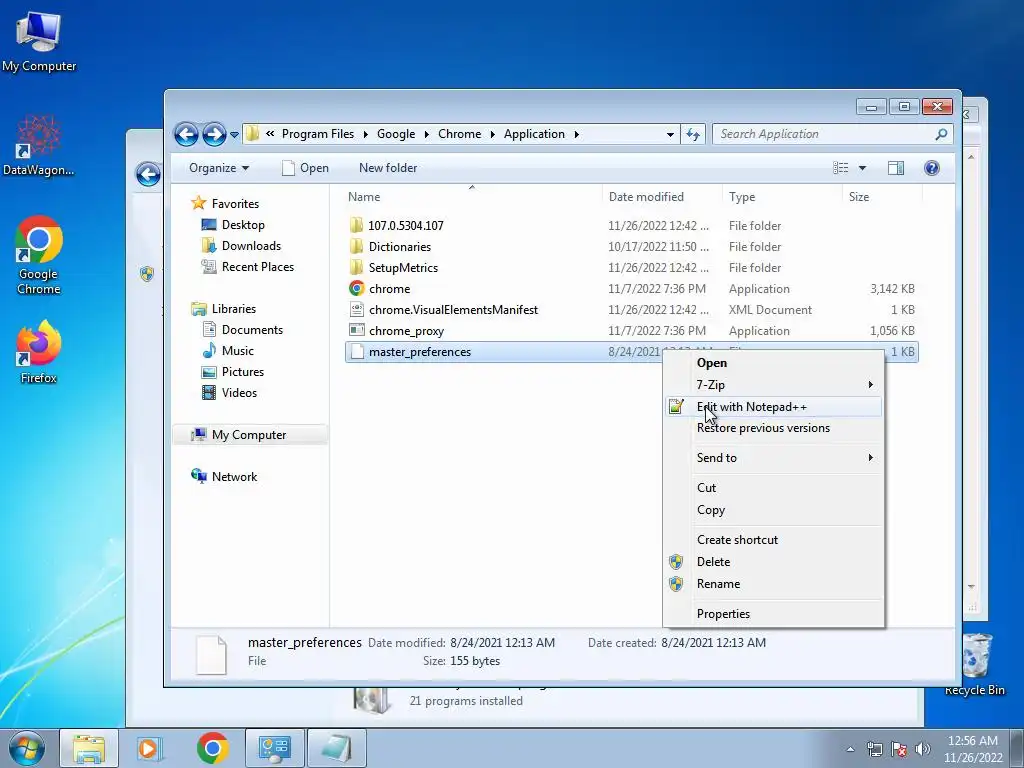1024x768 pixels.
Task: Click the volume speaker tray icon
Action: [x=923, y=749]
